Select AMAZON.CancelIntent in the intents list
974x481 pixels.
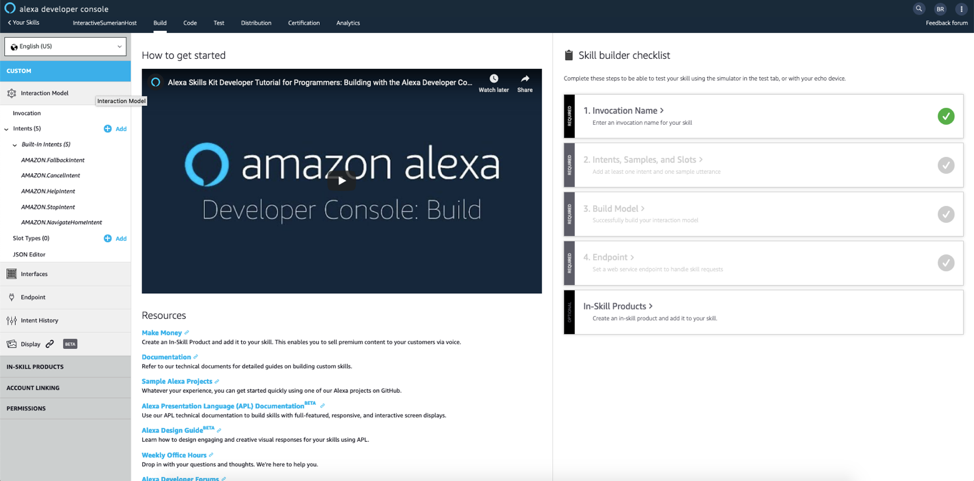(x=52, y=176)
